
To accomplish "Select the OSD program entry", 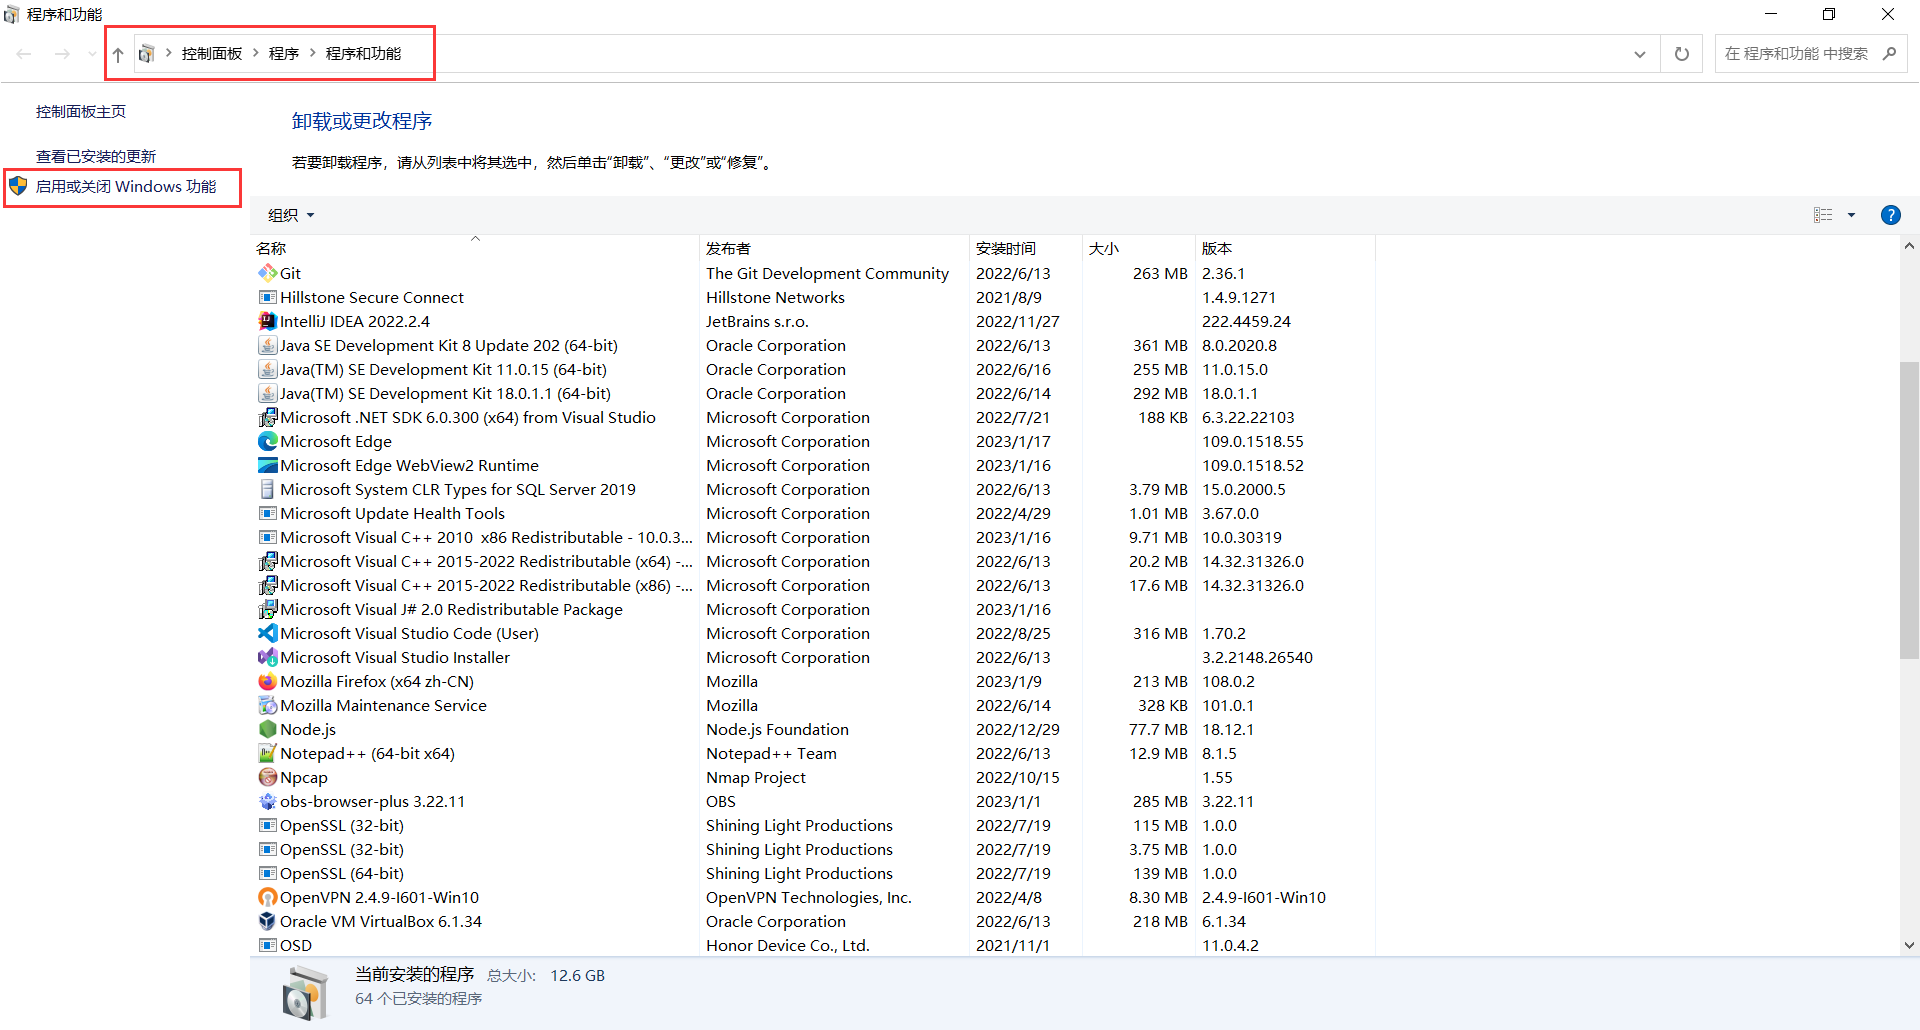I will tap(813, 945).
